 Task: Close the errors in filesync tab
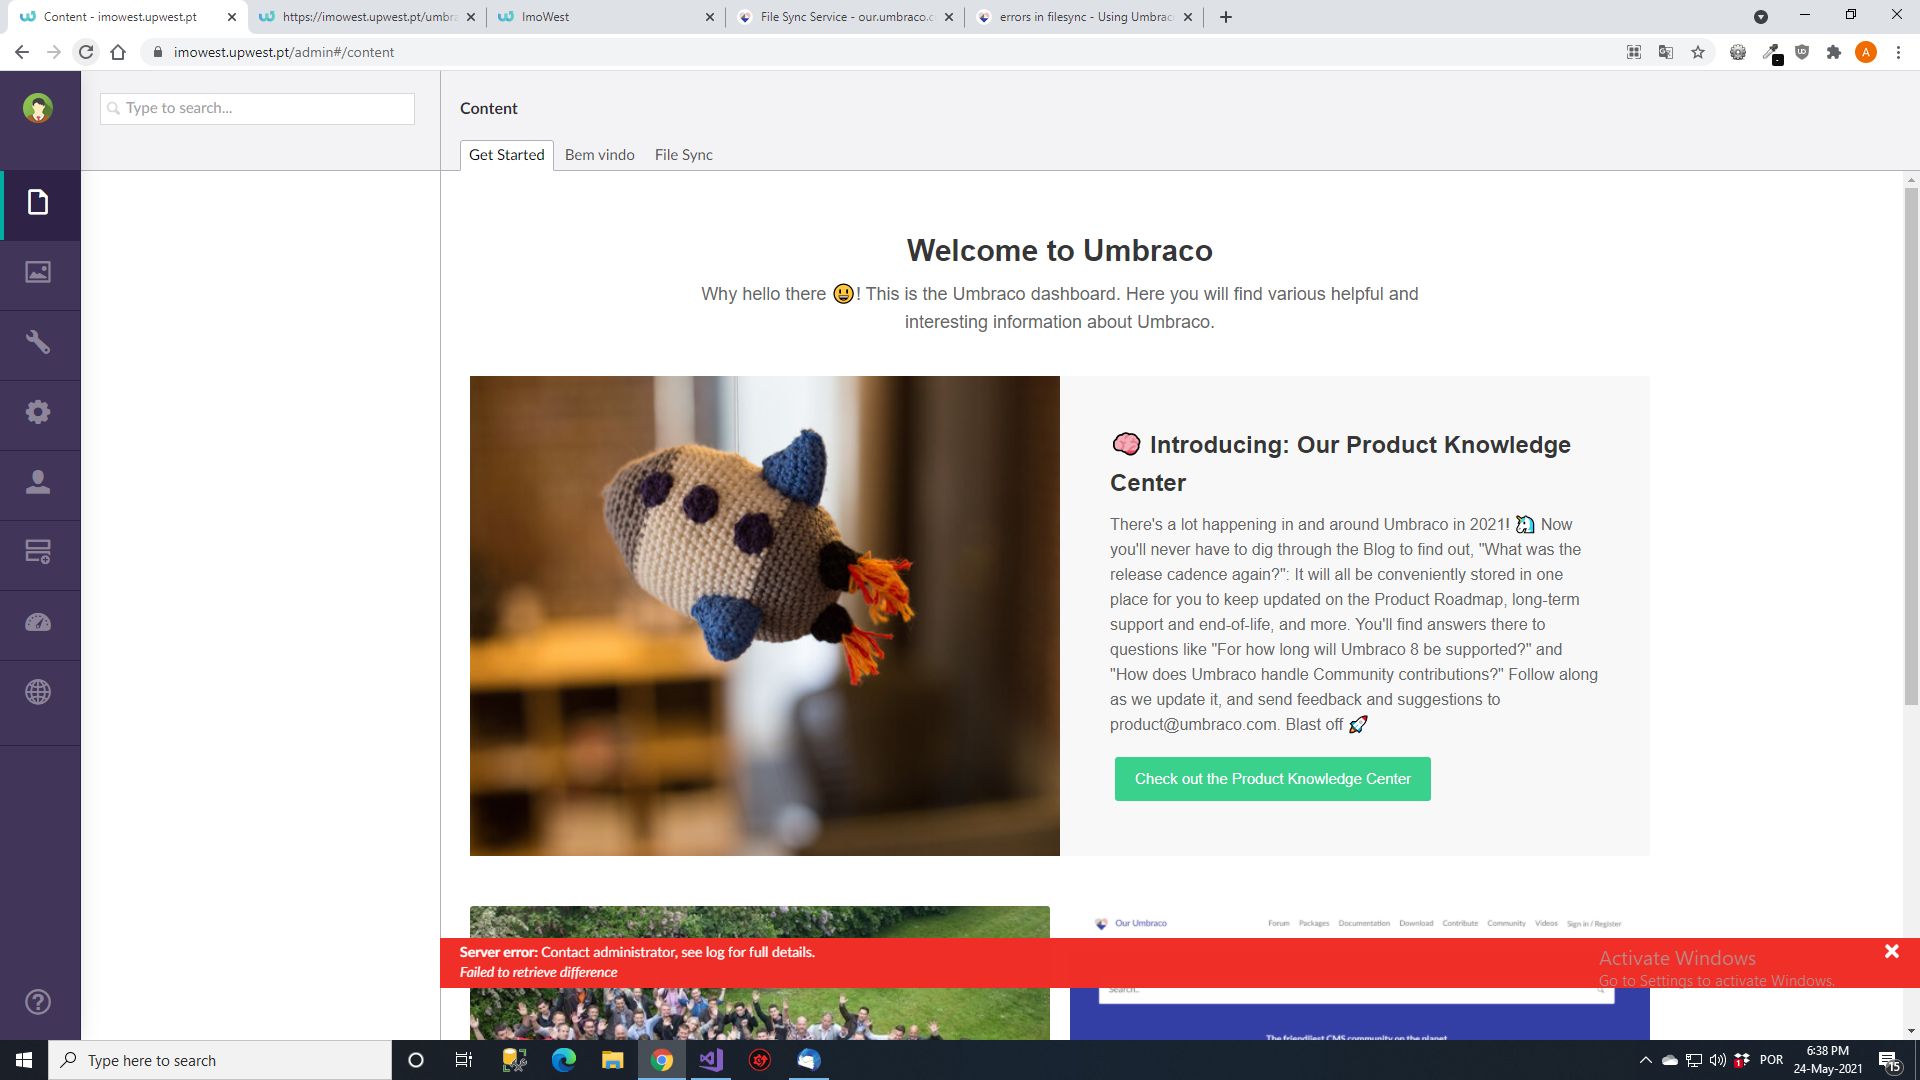click(x=1188, y=17)
